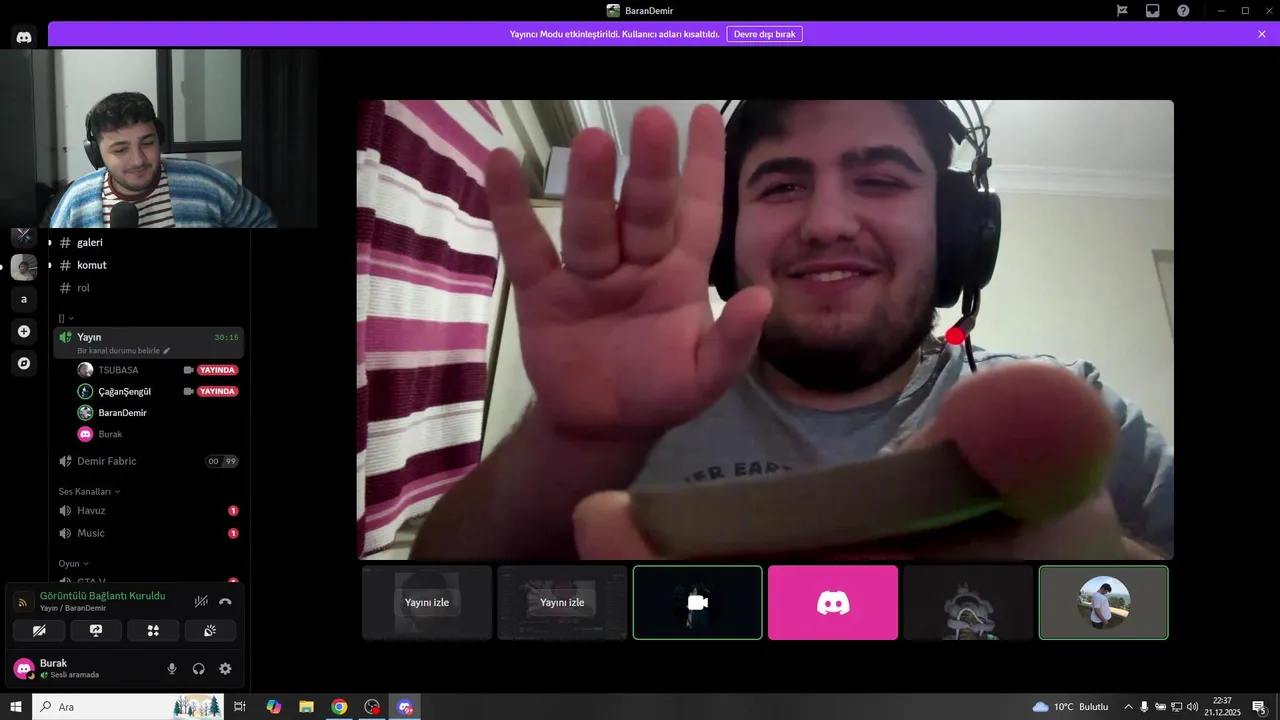This screenshot has height=720, width=1280.
Task: Dismiss the Streamer Mode banner
Action: pyautogui.click(x=1262, y=34)
